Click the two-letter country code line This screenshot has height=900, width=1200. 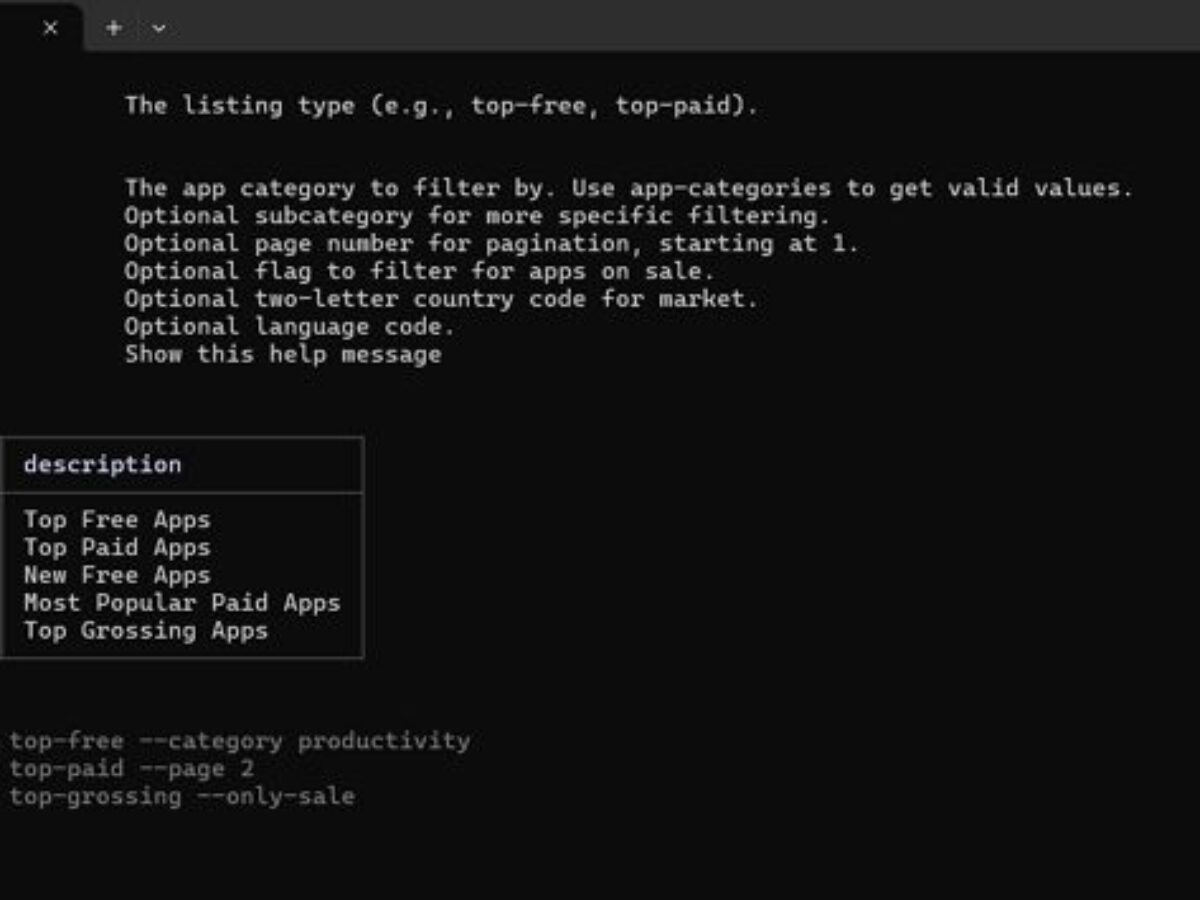click(x=441, y=299)
